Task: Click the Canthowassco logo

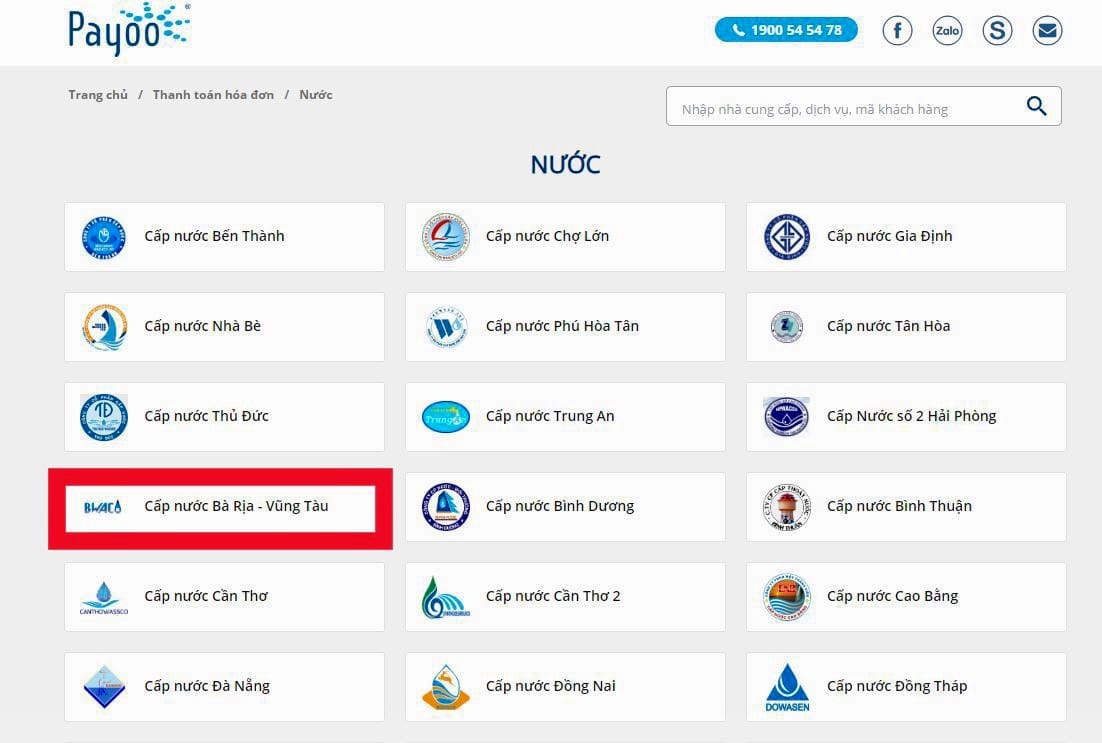Action: (104, 597)
